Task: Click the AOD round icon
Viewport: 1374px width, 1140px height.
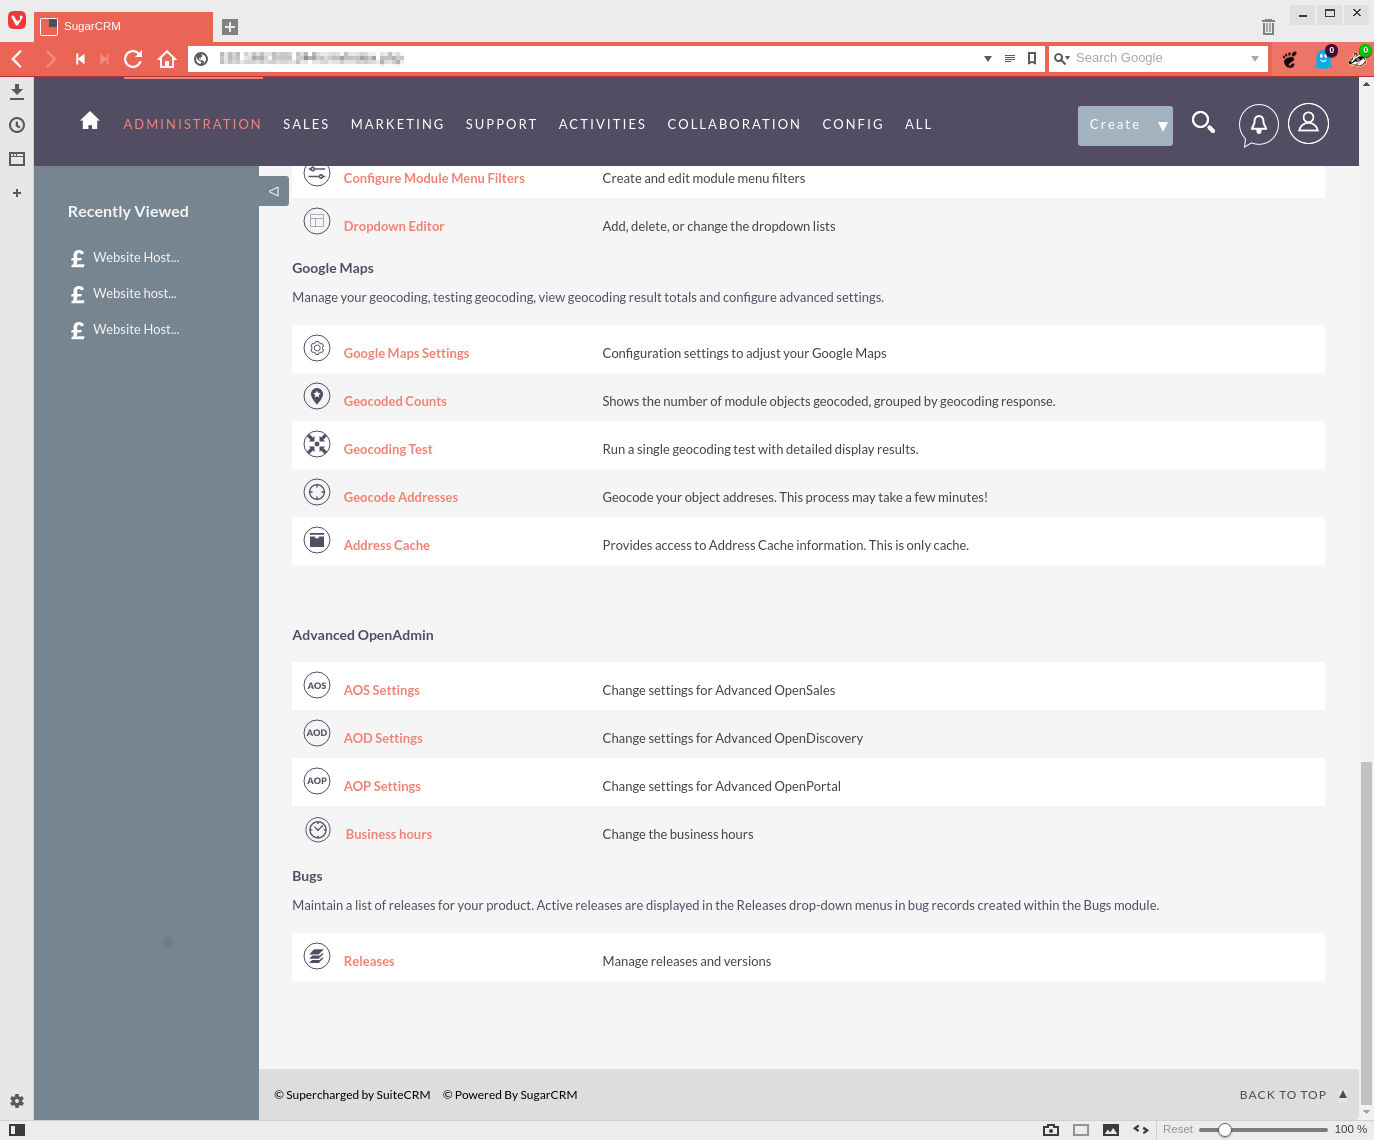Action: click(317, 733)
